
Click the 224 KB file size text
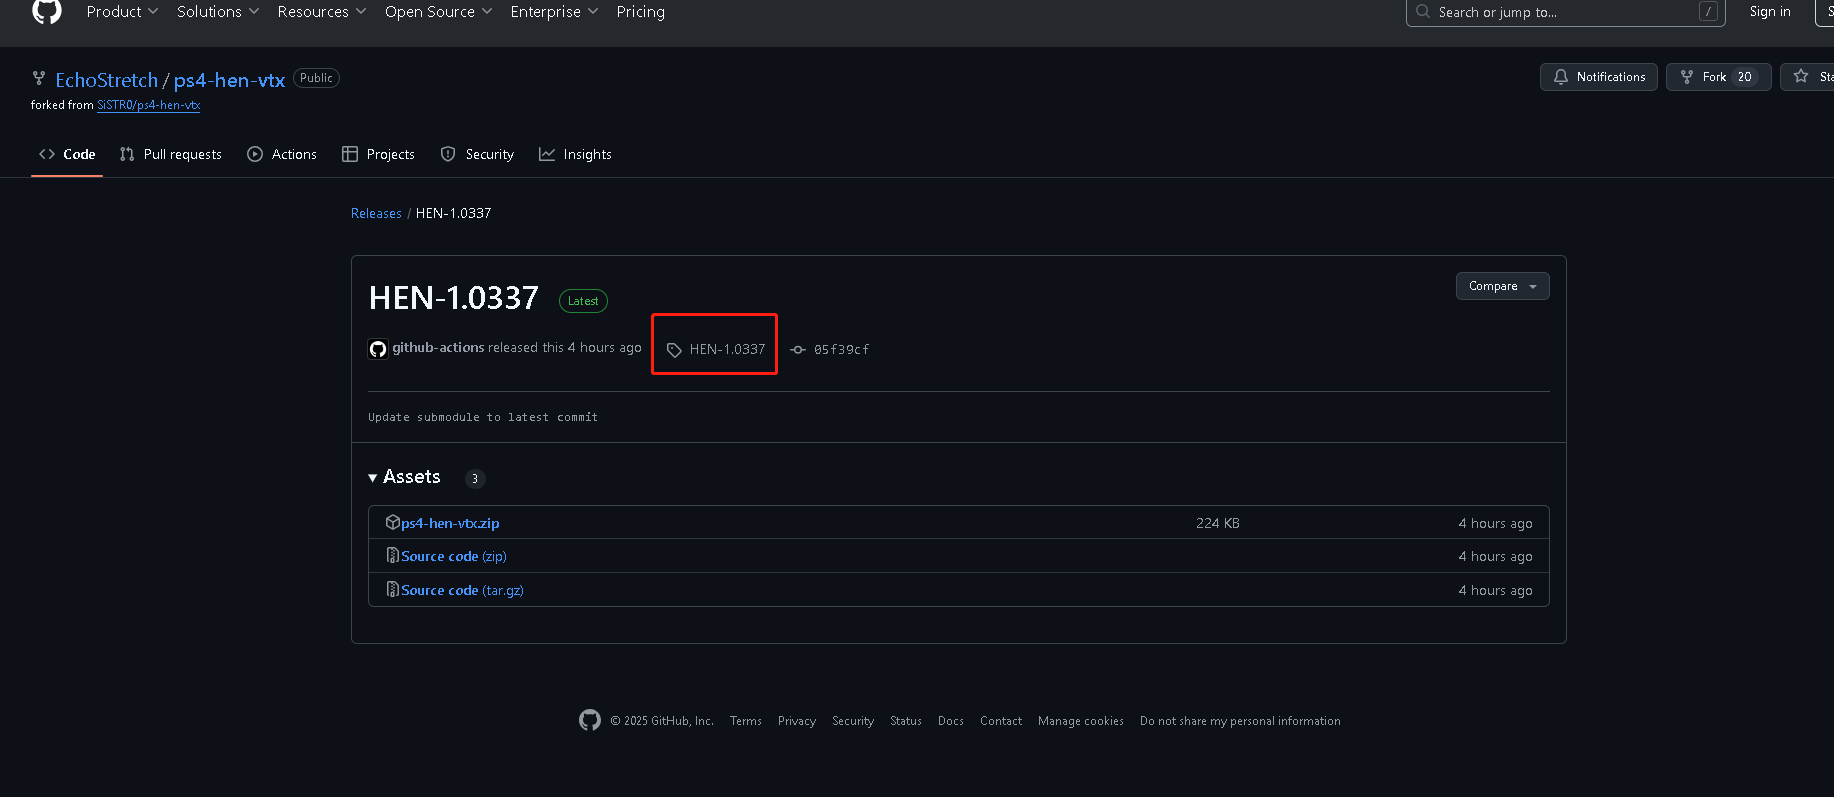pyautogui.click(x=1217, y=523)
